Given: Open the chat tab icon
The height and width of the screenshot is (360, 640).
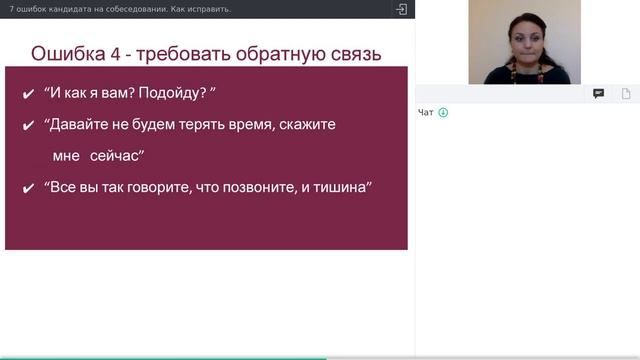Looking at the screenshot, I should [x=598, y=94].
